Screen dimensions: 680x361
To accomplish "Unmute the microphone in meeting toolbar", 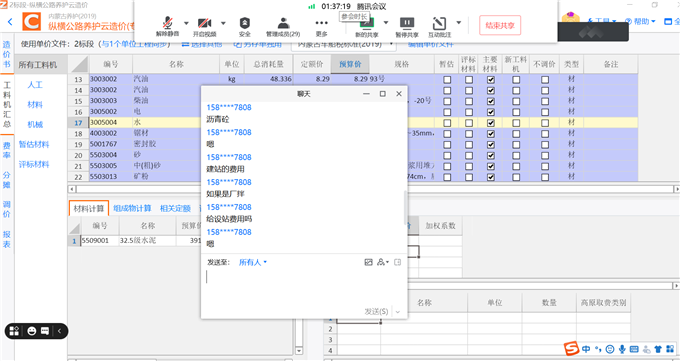I will tap(167, 26).
